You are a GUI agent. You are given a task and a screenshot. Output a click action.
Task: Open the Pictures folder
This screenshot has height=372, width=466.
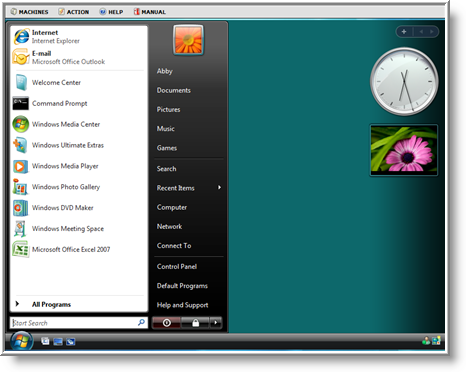click(168, 109)
